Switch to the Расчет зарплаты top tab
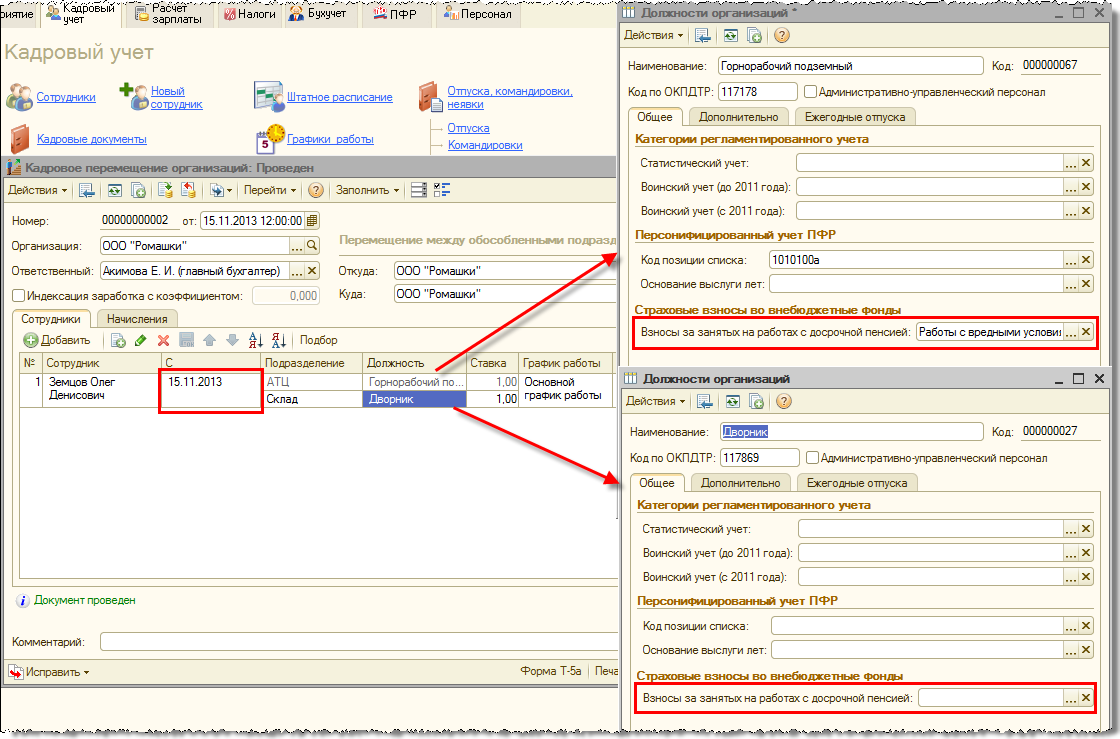The width and height of the screenshot is (1120, 739). click(169, 14)
